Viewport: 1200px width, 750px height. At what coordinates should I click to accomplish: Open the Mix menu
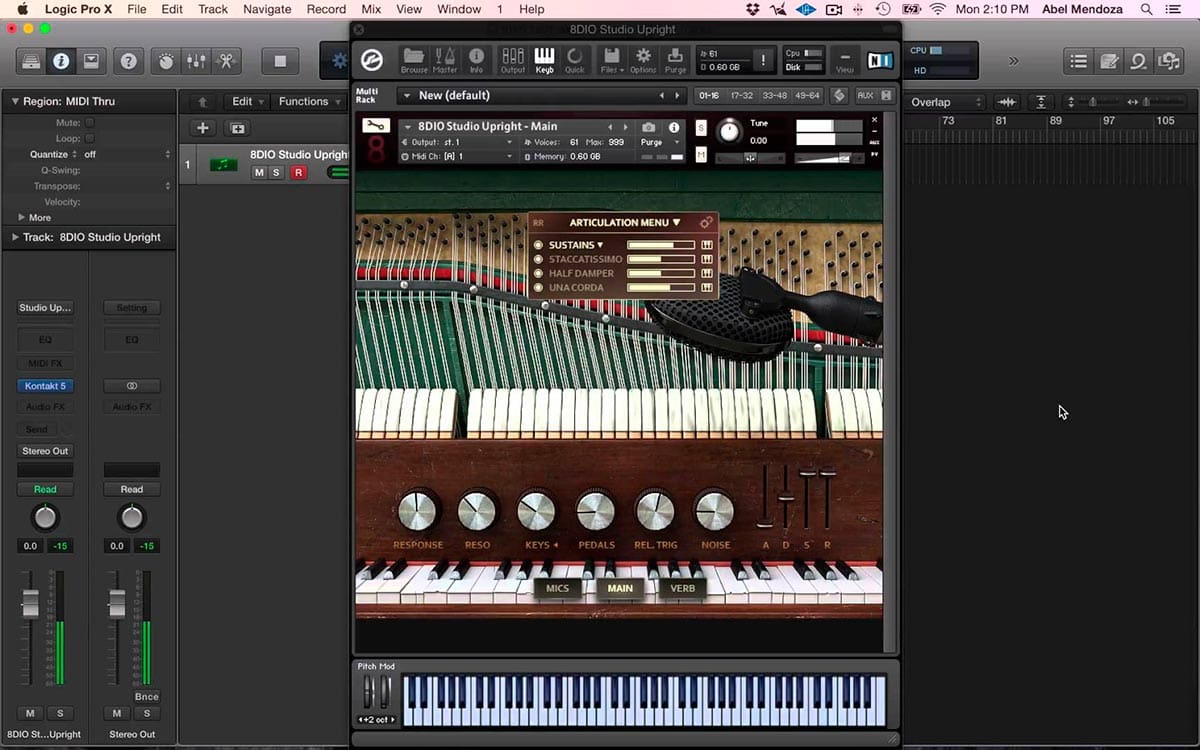coord(371,9)
